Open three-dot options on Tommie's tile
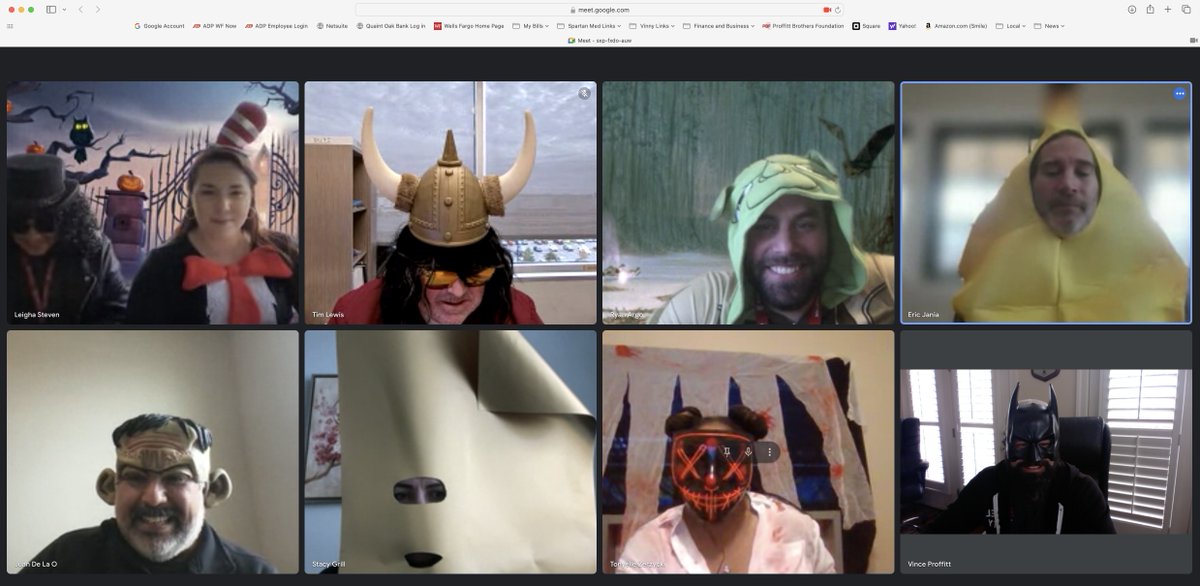1200x586 pixels. (768, 451)
